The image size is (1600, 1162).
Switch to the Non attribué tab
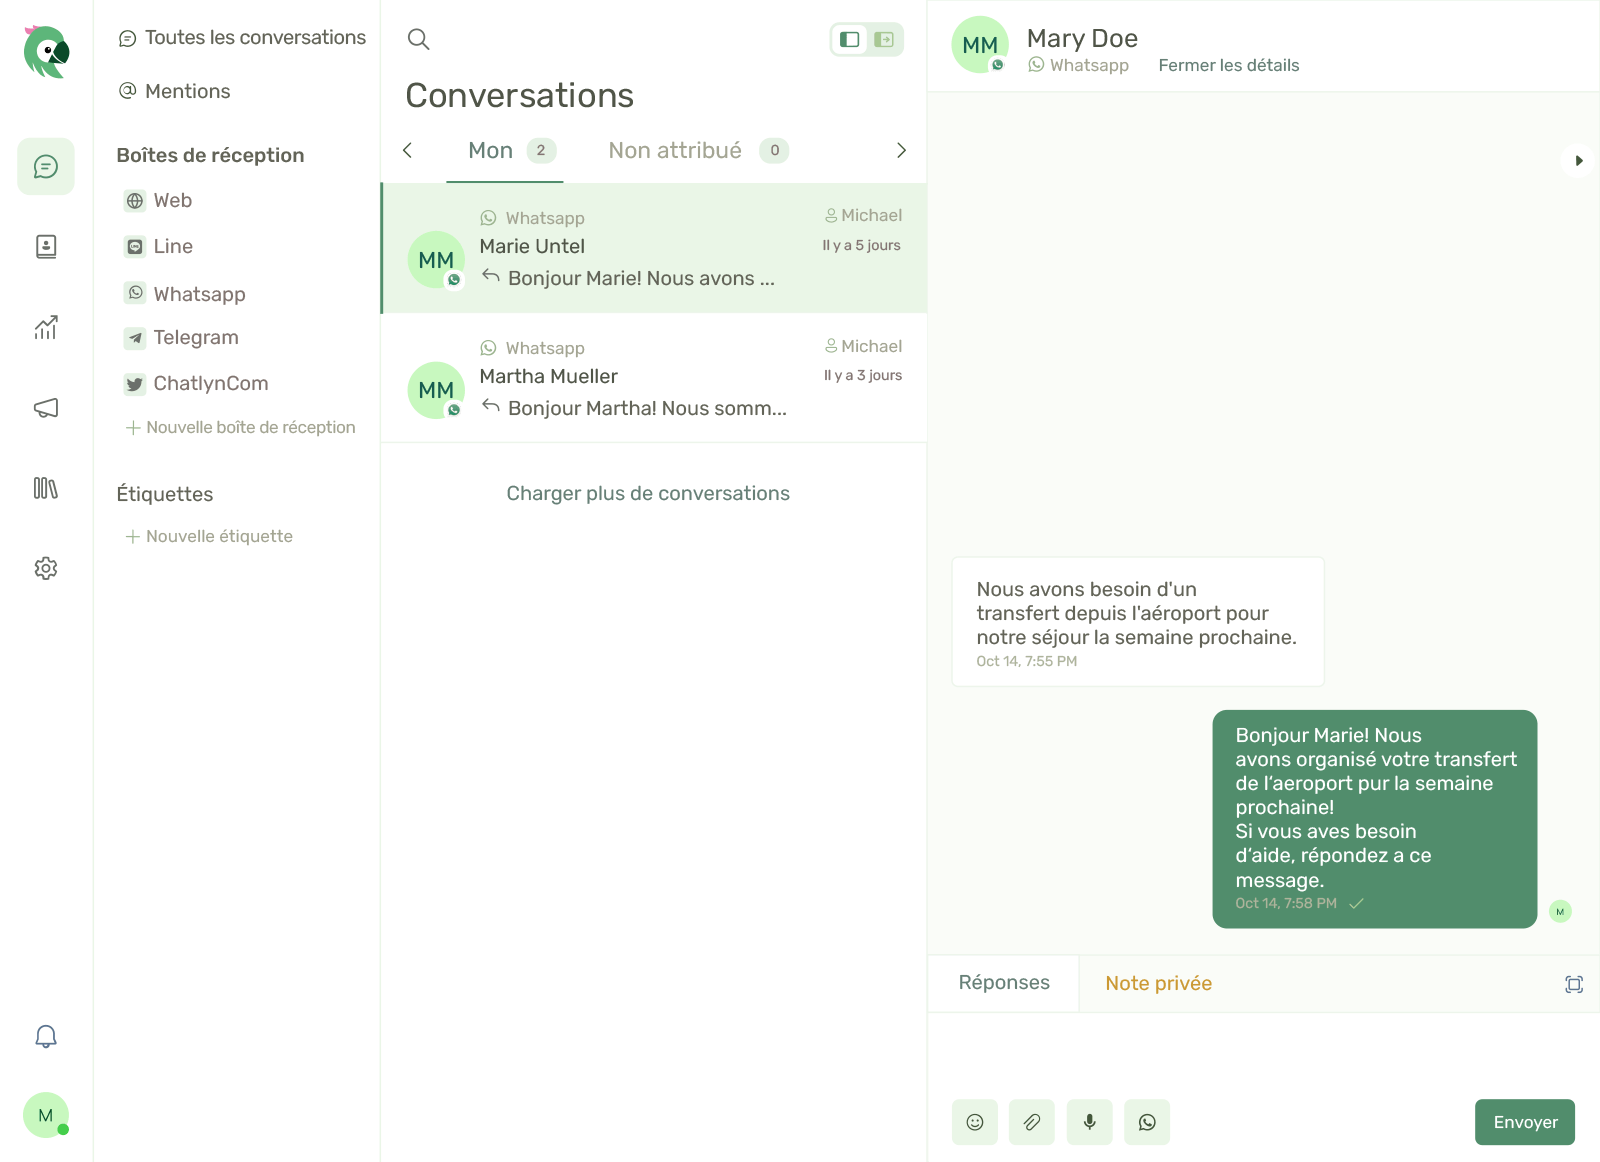675,150
